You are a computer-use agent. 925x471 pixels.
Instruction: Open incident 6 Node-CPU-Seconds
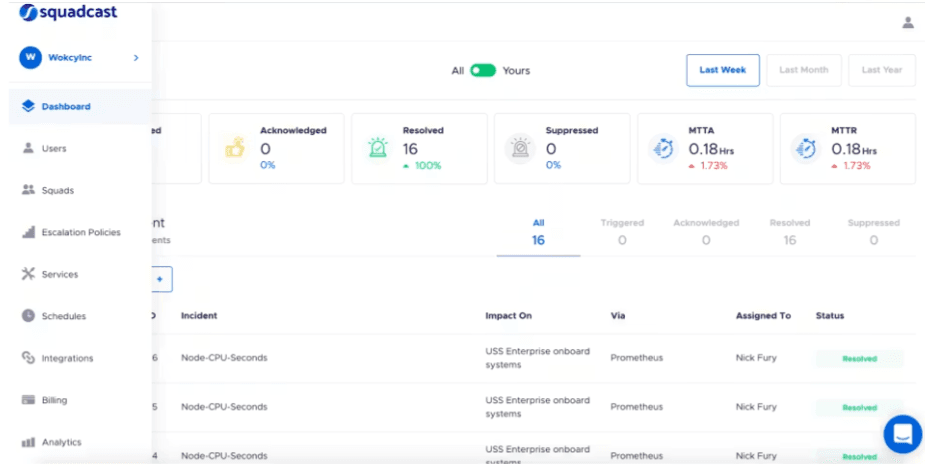pos(224,358)
